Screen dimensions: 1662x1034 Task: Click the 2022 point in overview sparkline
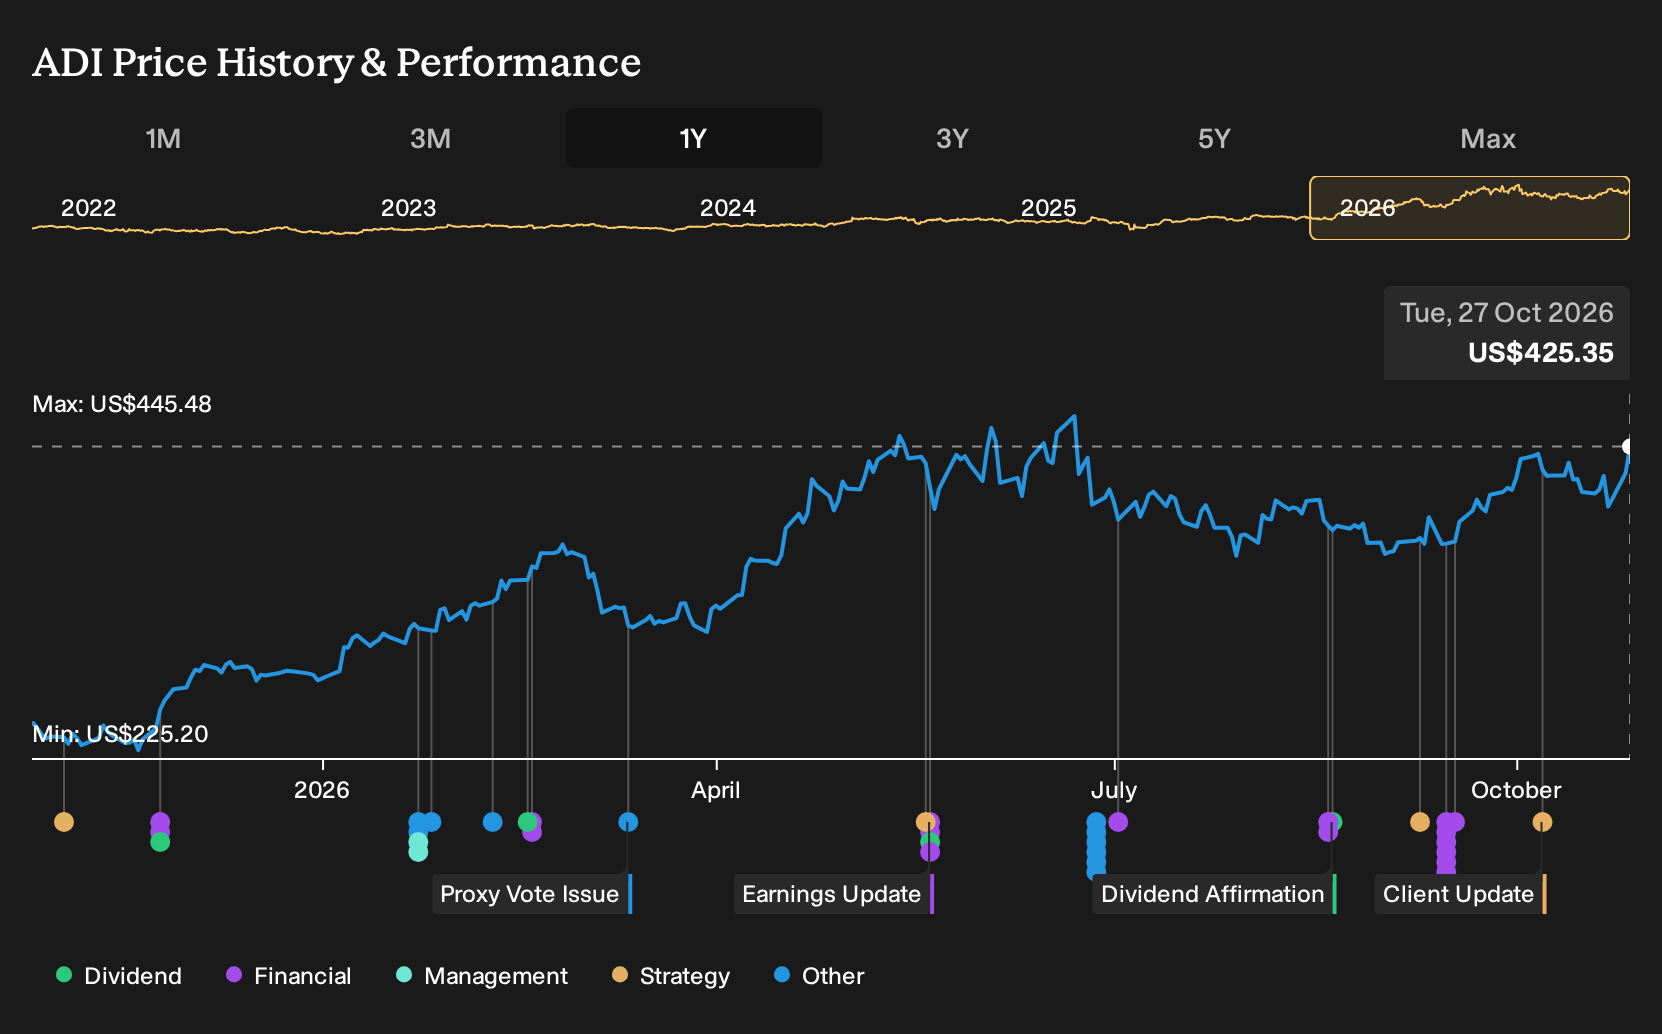(89, 208)
